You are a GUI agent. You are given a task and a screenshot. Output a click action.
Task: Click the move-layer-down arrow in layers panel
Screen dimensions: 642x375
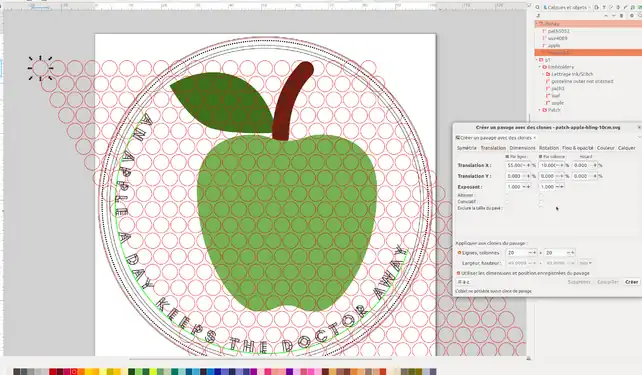click(x=614, y=16)
